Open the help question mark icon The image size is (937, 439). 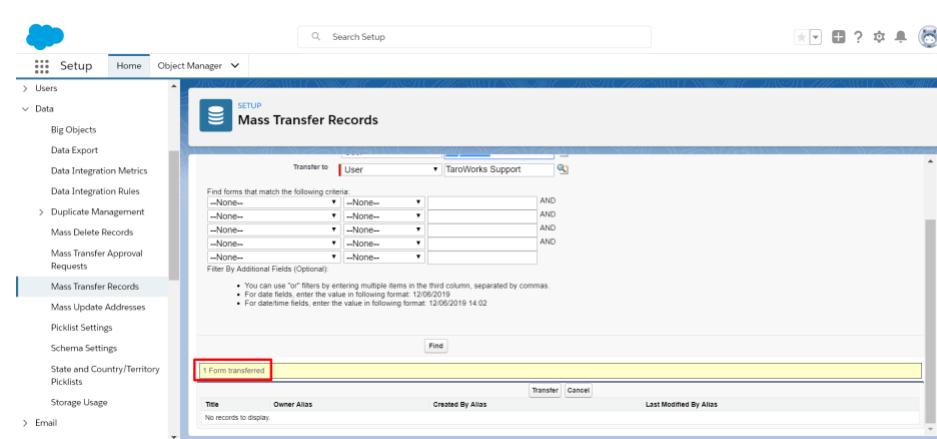point(858,37)
